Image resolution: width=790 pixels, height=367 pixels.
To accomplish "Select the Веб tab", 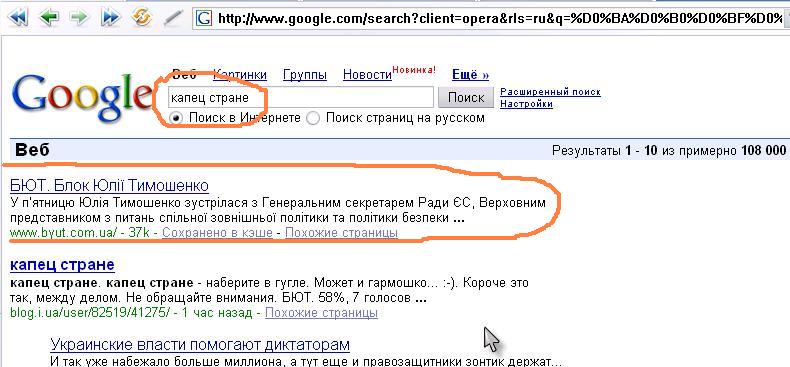I will (184, 75).
